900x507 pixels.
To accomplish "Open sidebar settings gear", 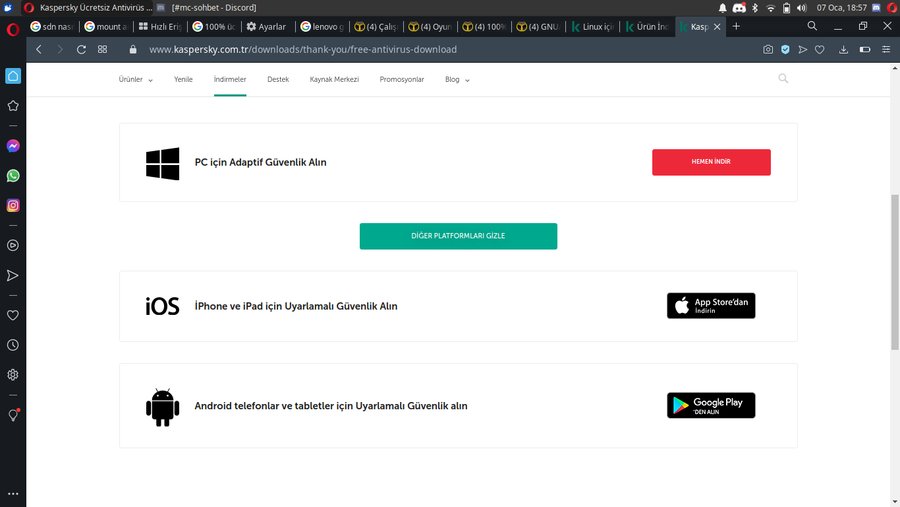I will 13,375.
